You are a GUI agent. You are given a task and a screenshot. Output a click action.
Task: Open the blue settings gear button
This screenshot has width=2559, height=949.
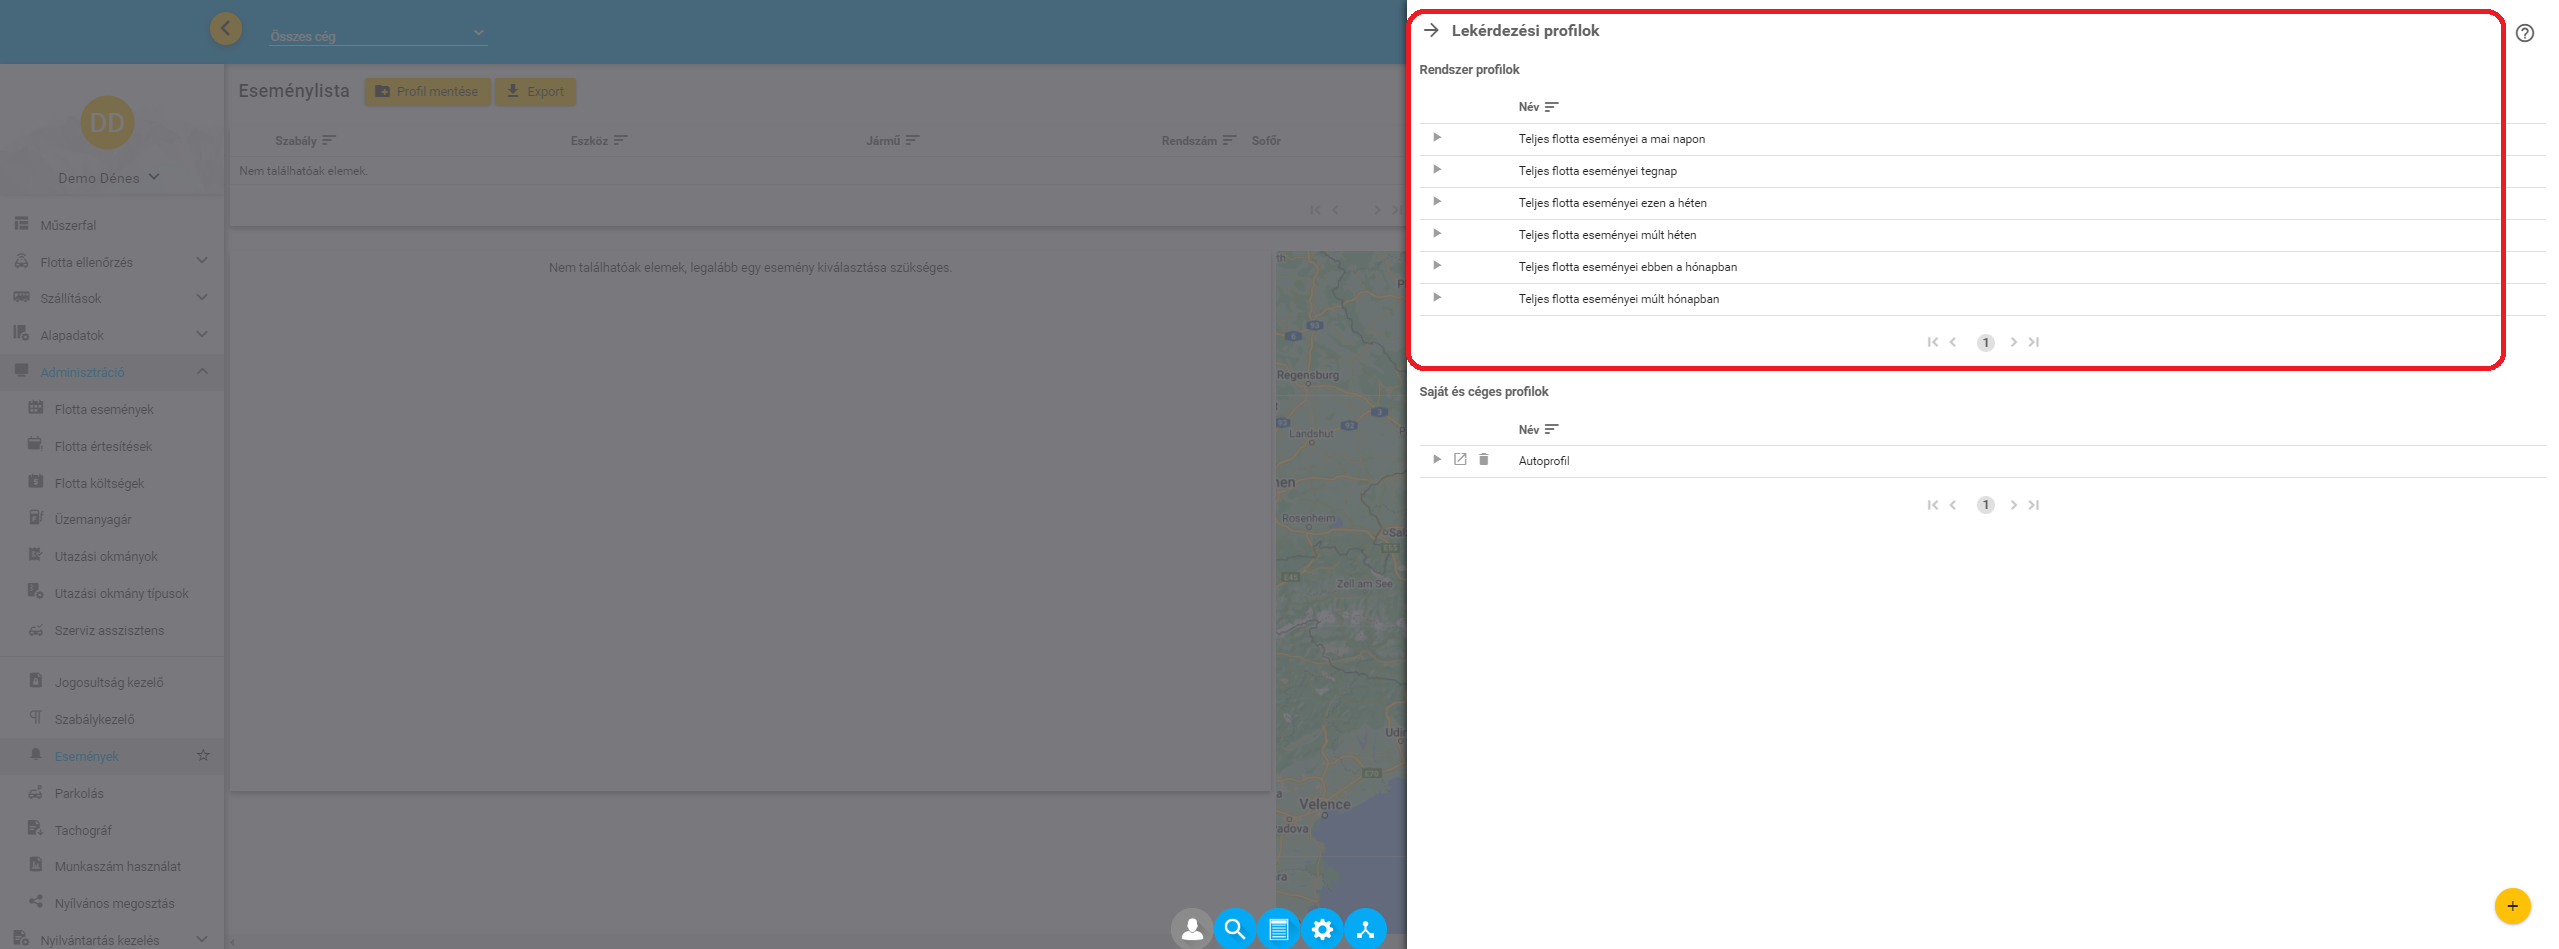click(x=1322, y=929)
